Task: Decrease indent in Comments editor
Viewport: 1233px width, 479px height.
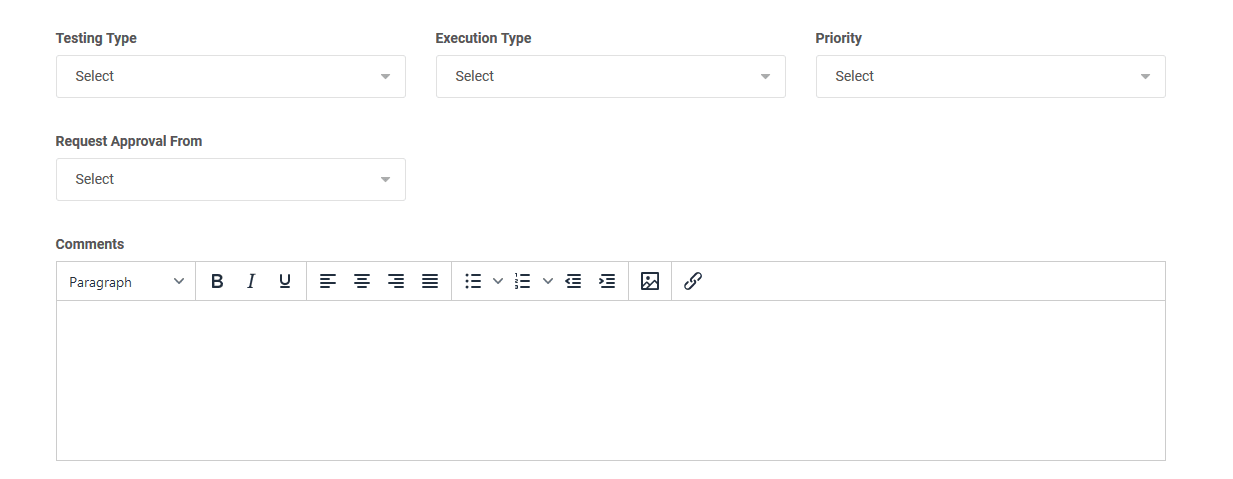Action: point(573,282)
